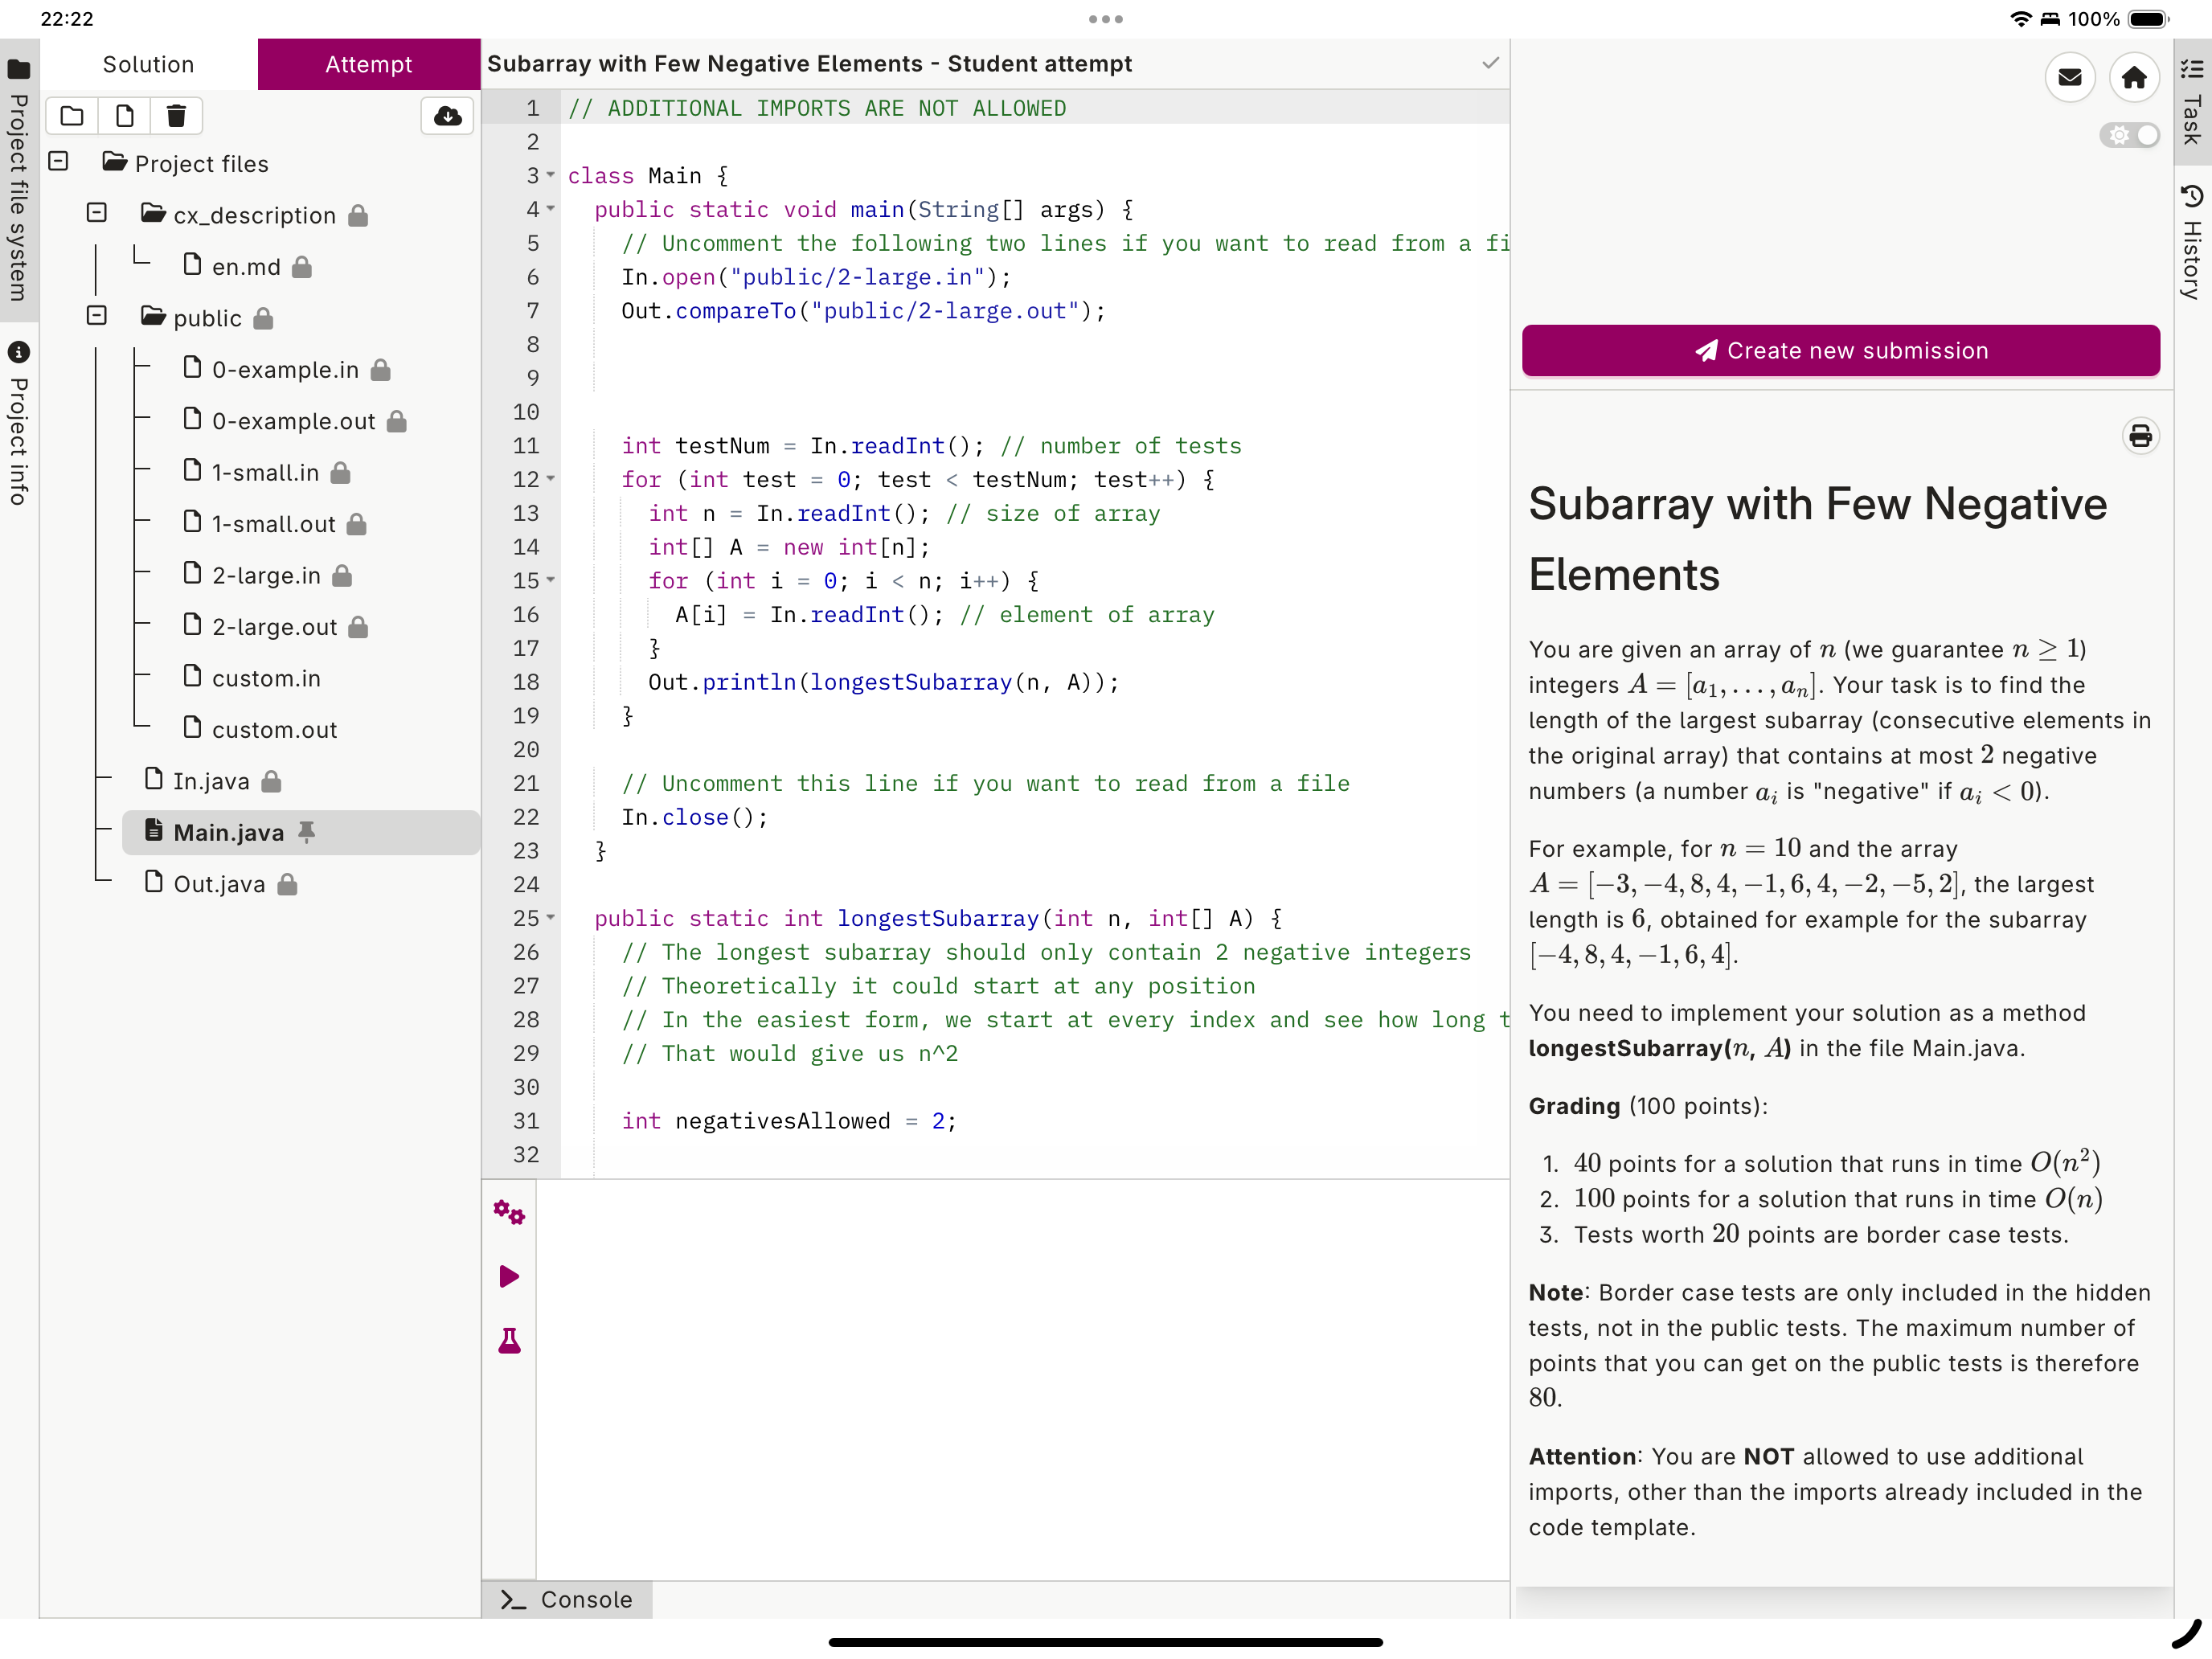Open the Out.java file

coord(219,883)
